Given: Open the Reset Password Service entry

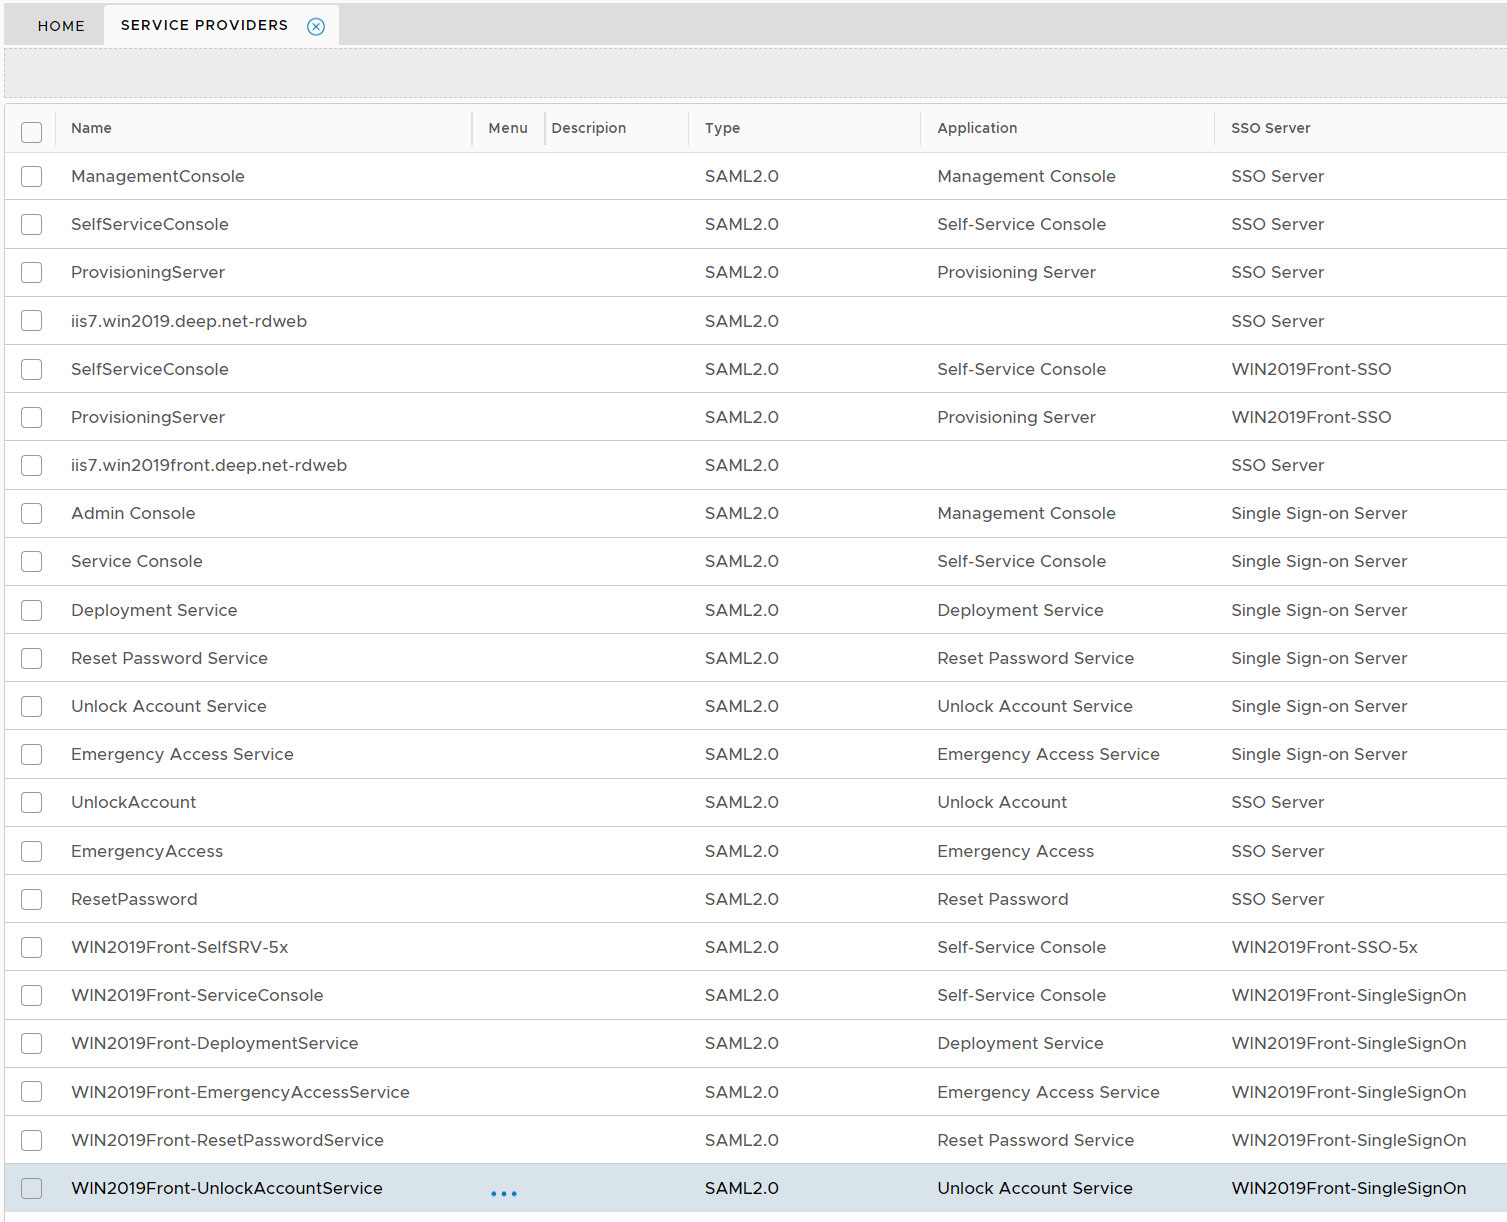Looking at the screenshot, I should 169,658.
